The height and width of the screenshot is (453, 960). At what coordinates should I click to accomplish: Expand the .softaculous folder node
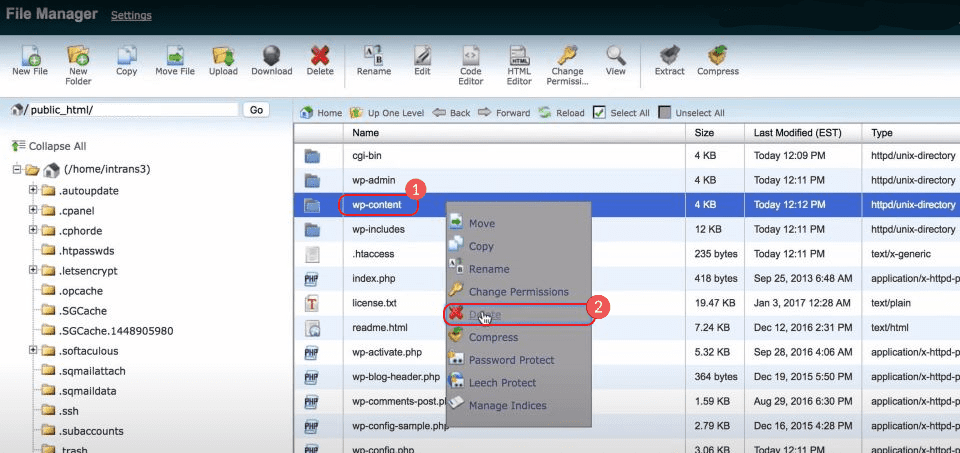click(33, 350)
